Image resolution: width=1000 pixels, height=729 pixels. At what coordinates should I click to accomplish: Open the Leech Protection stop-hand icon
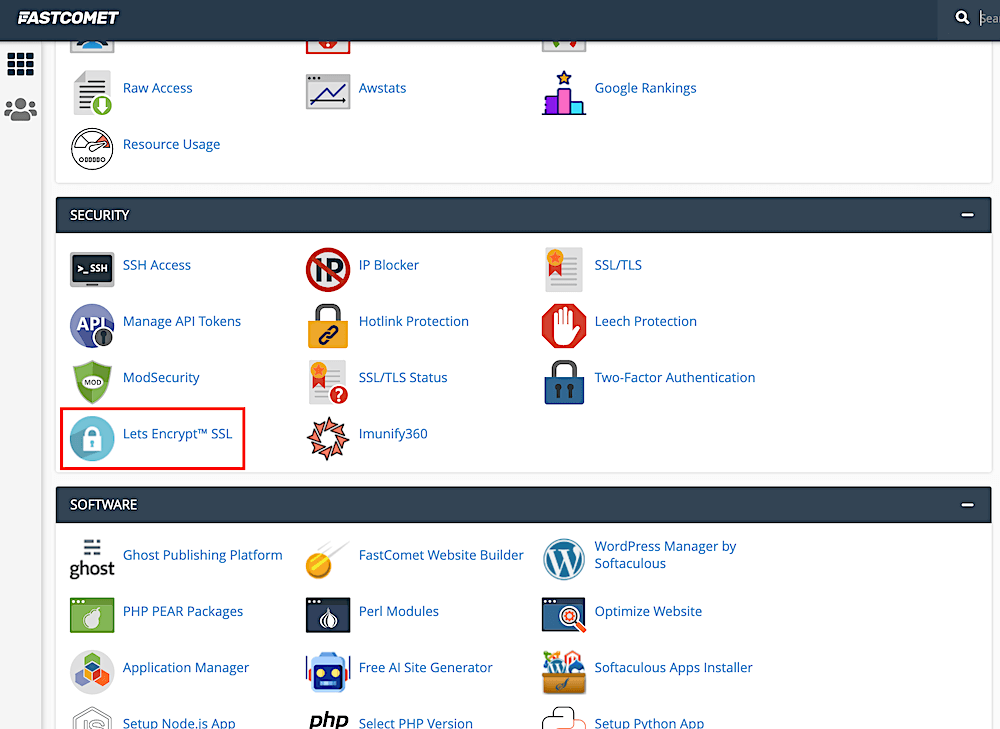(564, 325)
